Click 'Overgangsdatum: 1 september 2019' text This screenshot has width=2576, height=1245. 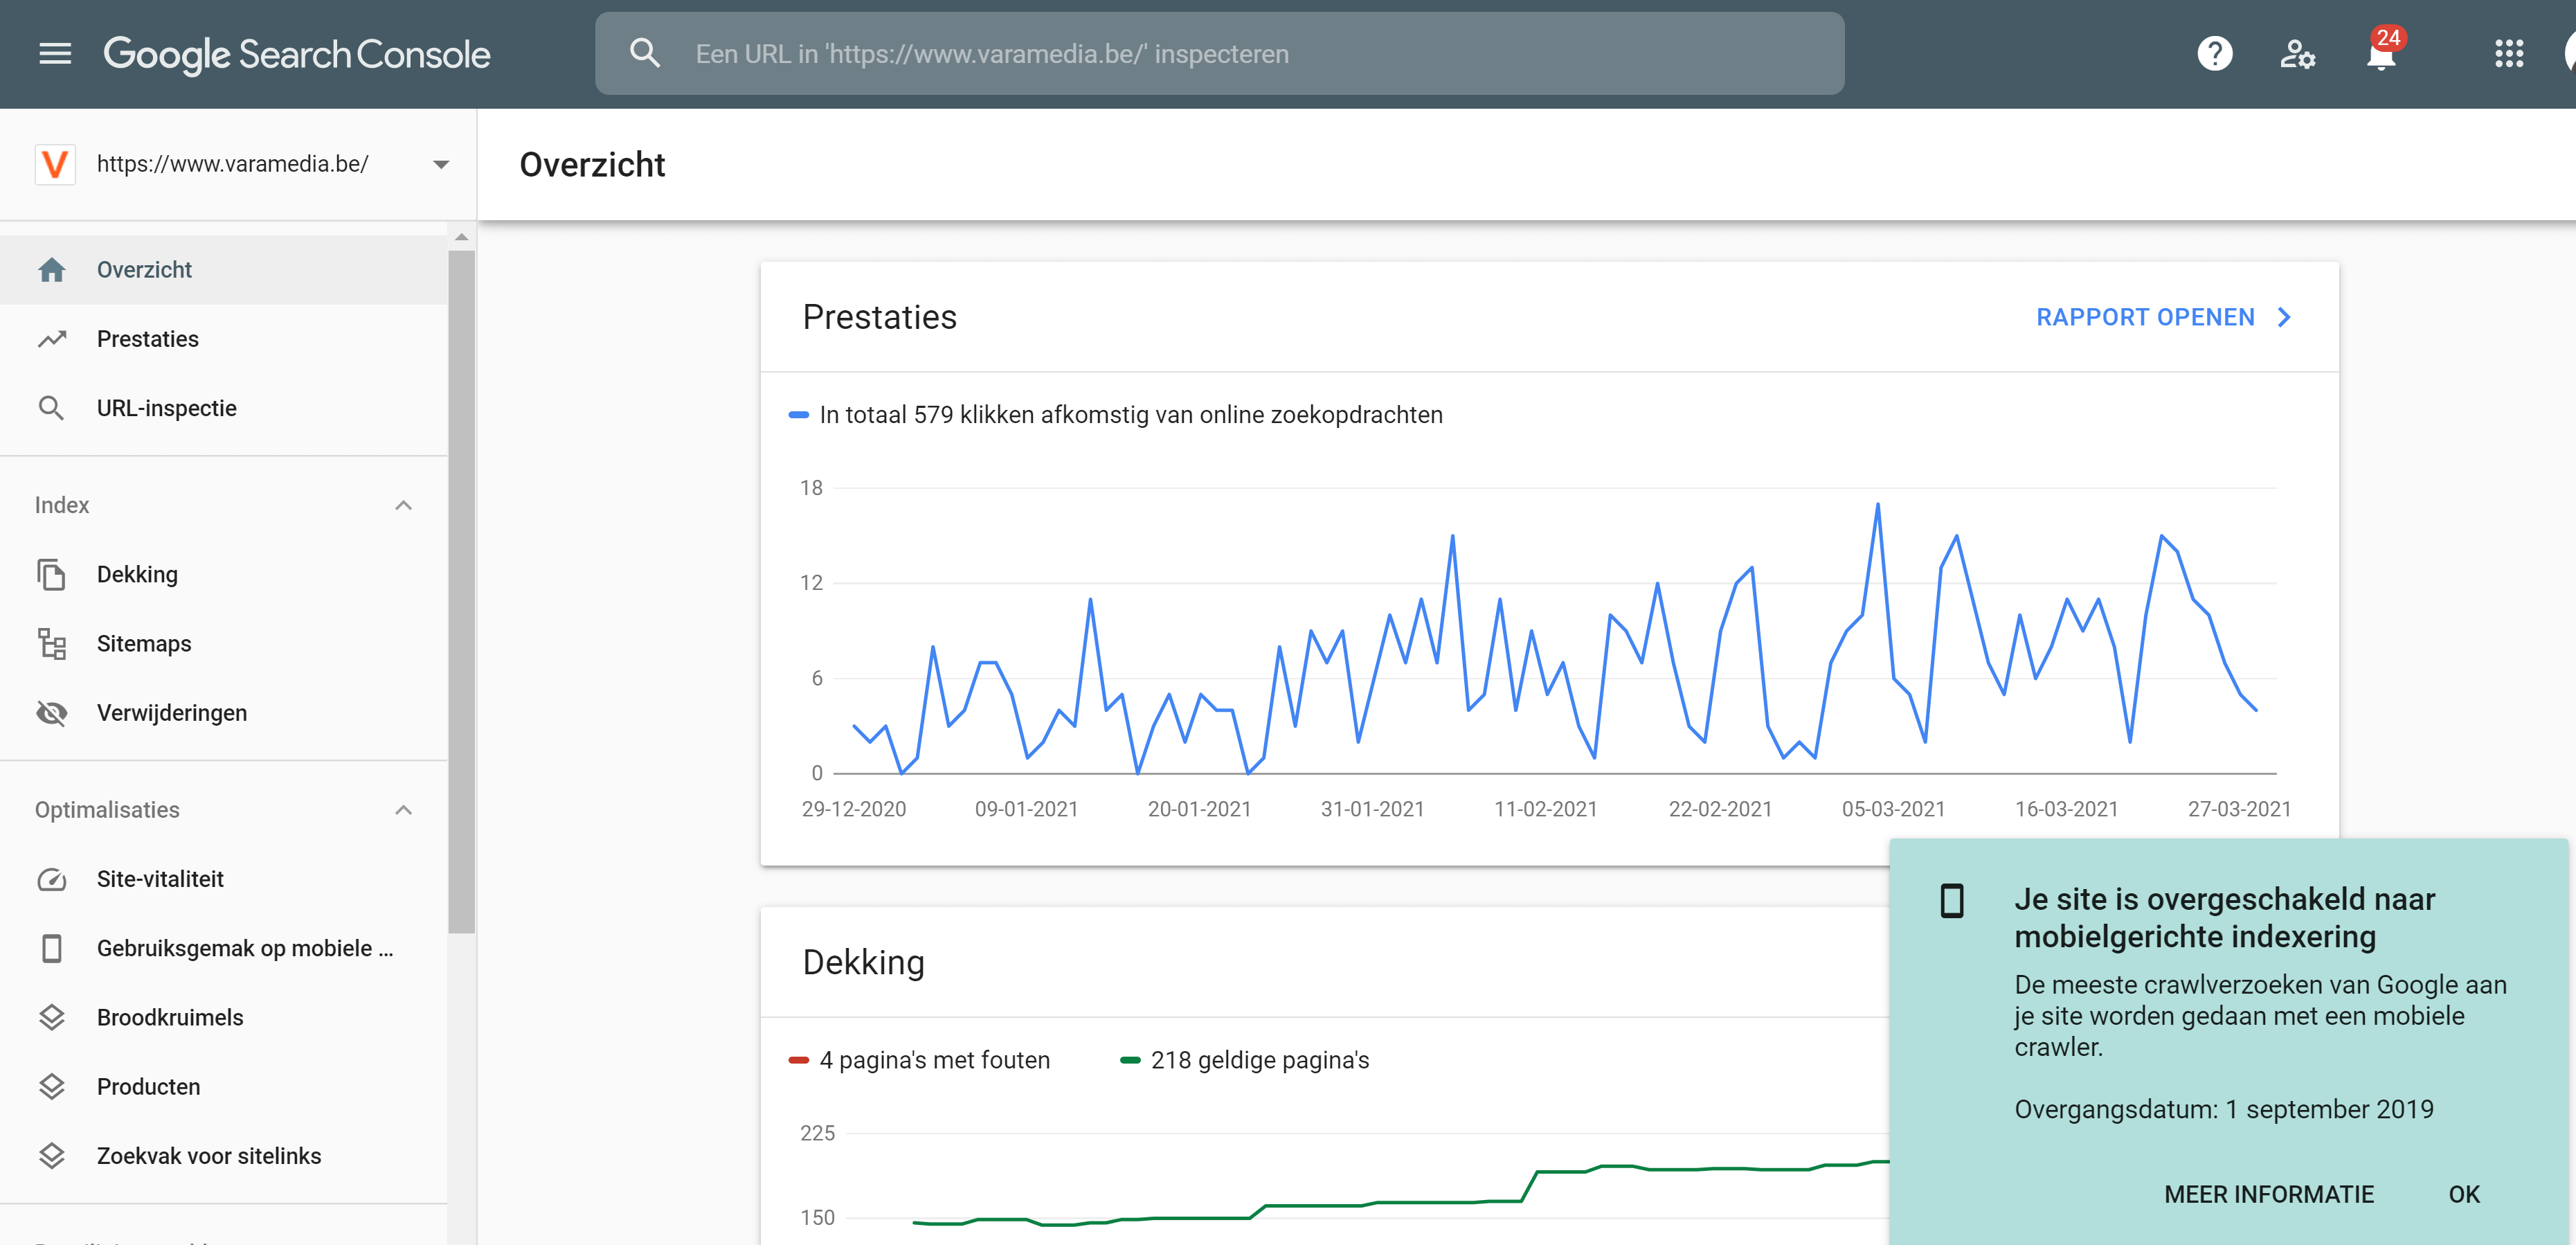click(x=2223, y=1109)
